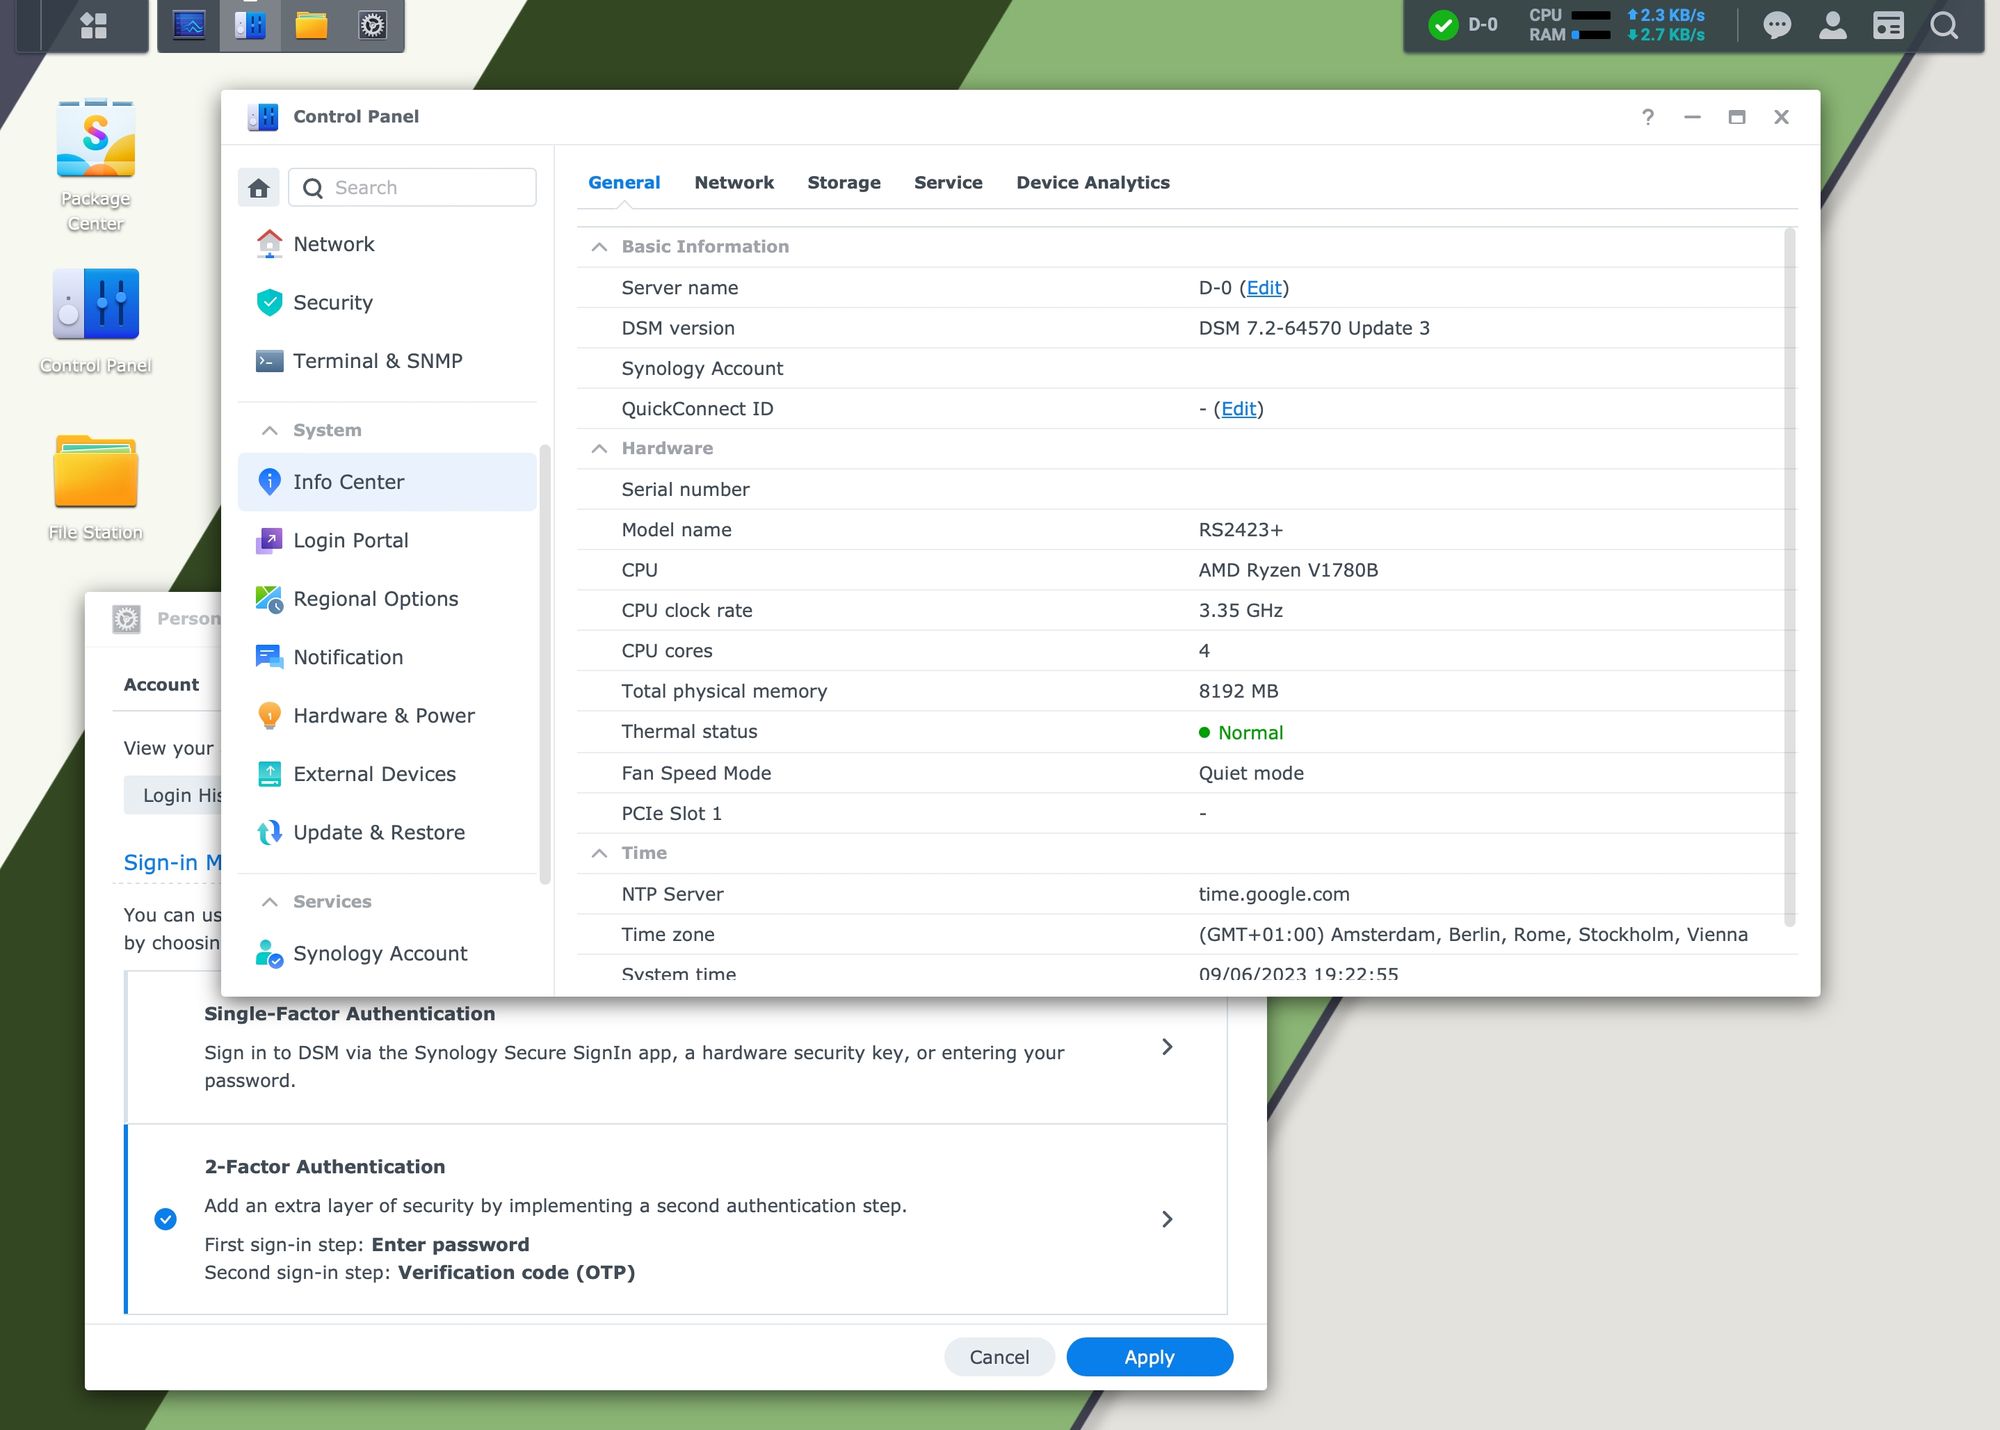Open Login Portal settings
This screenshot has height=1430, width=2000.
pos(387,540)
